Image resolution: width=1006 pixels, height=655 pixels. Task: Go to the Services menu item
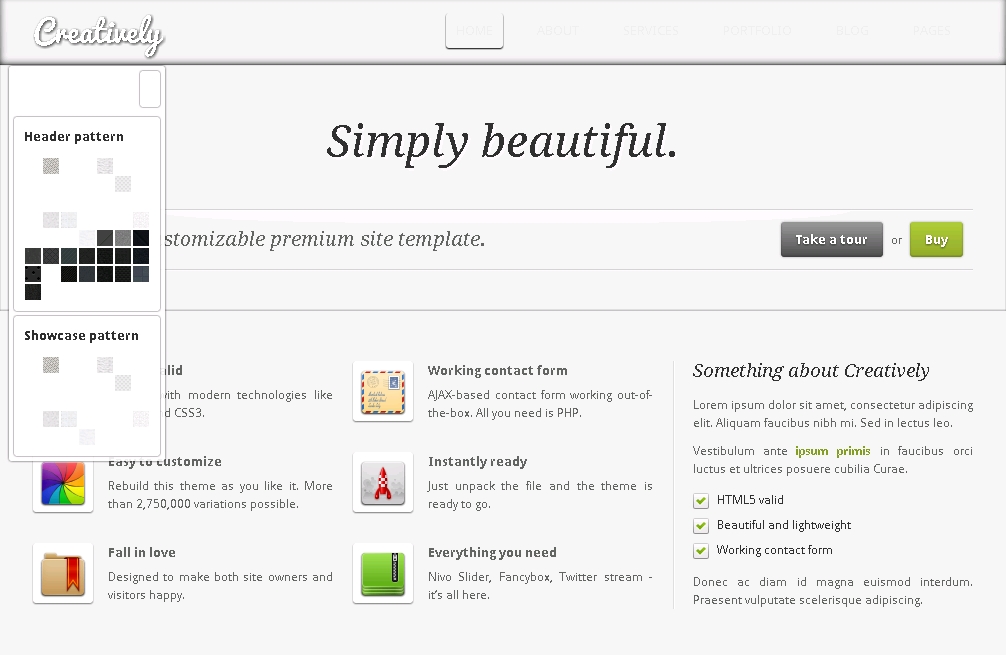pyautogui.click(x=651, y=31)
